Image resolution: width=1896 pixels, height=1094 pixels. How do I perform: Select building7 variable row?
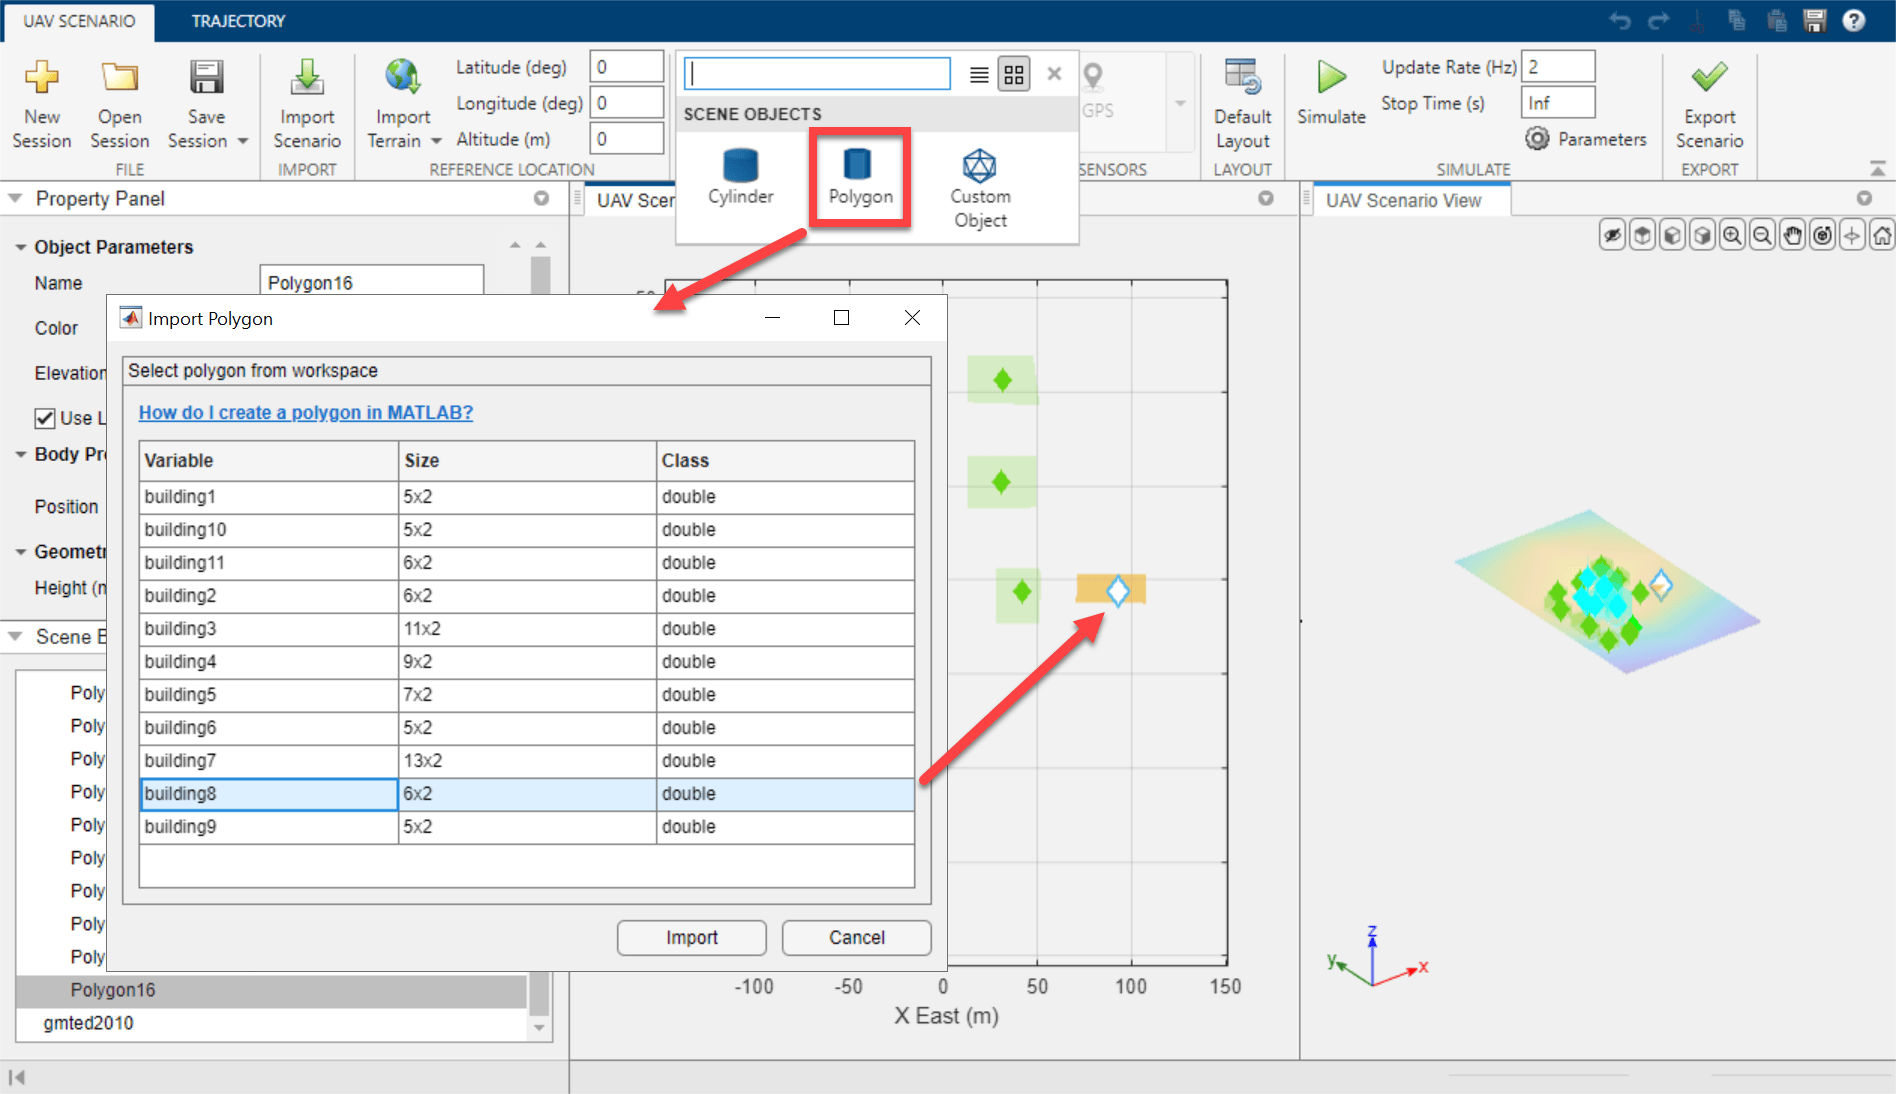coord(527,761)
